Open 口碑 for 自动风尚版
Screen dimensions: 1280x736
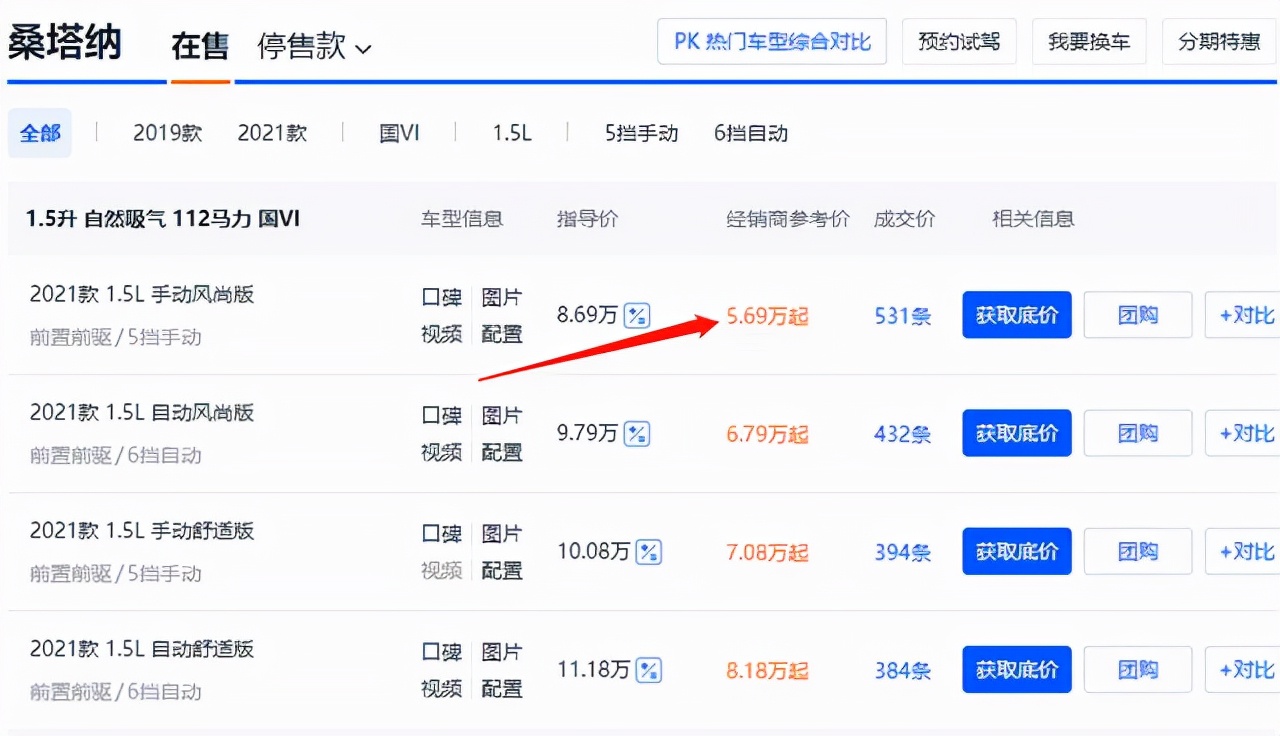(442, 415)
